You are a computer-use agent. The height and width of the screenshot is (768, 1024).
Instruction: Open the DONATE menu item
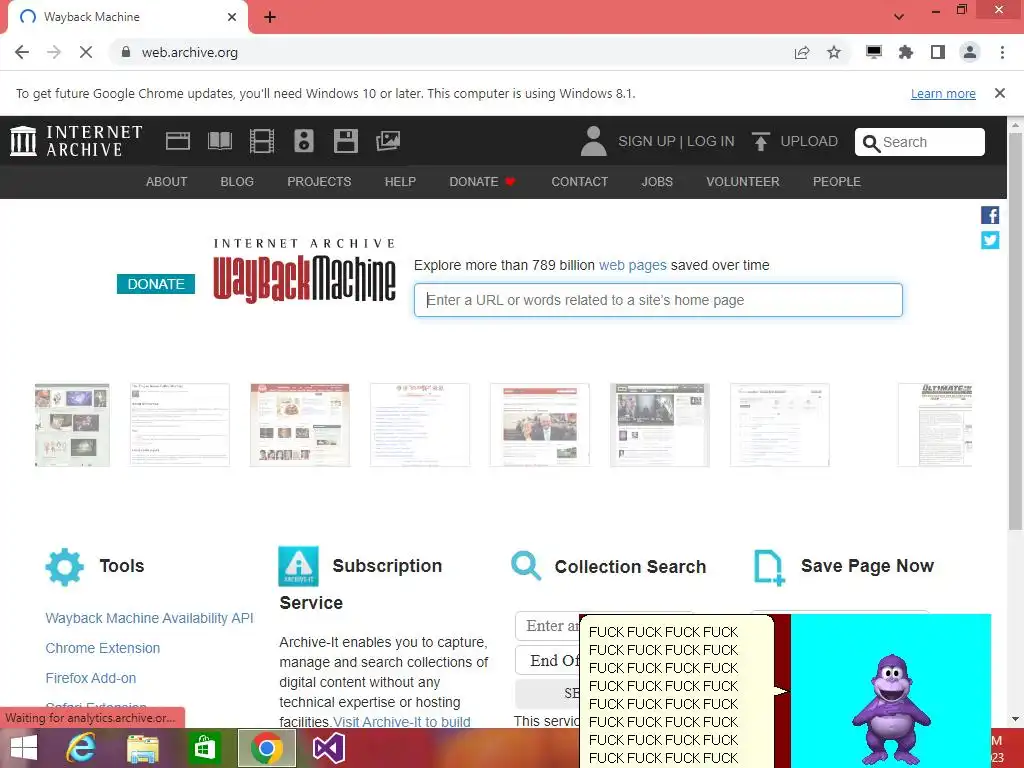click(483, 182)
